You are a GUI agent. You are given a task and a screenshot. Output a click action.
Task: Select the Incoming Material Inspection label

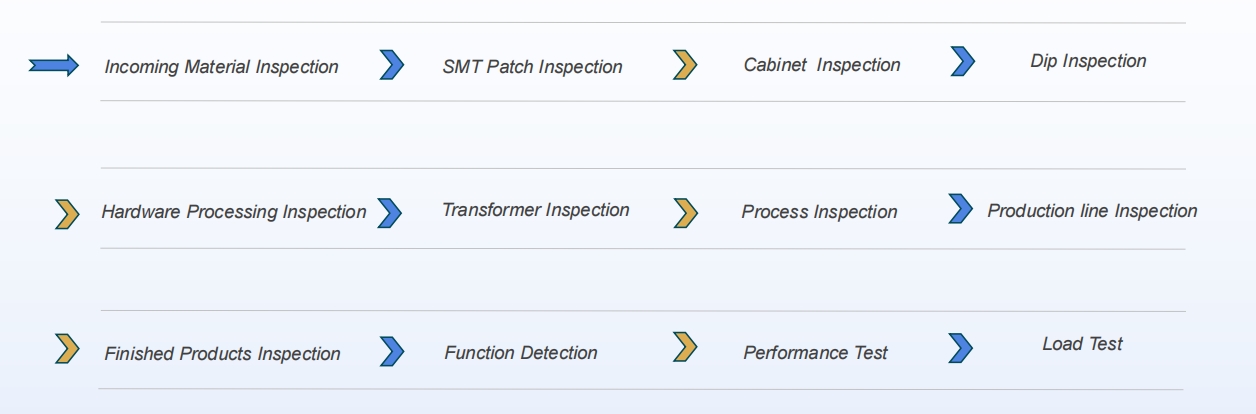point(221,67)
